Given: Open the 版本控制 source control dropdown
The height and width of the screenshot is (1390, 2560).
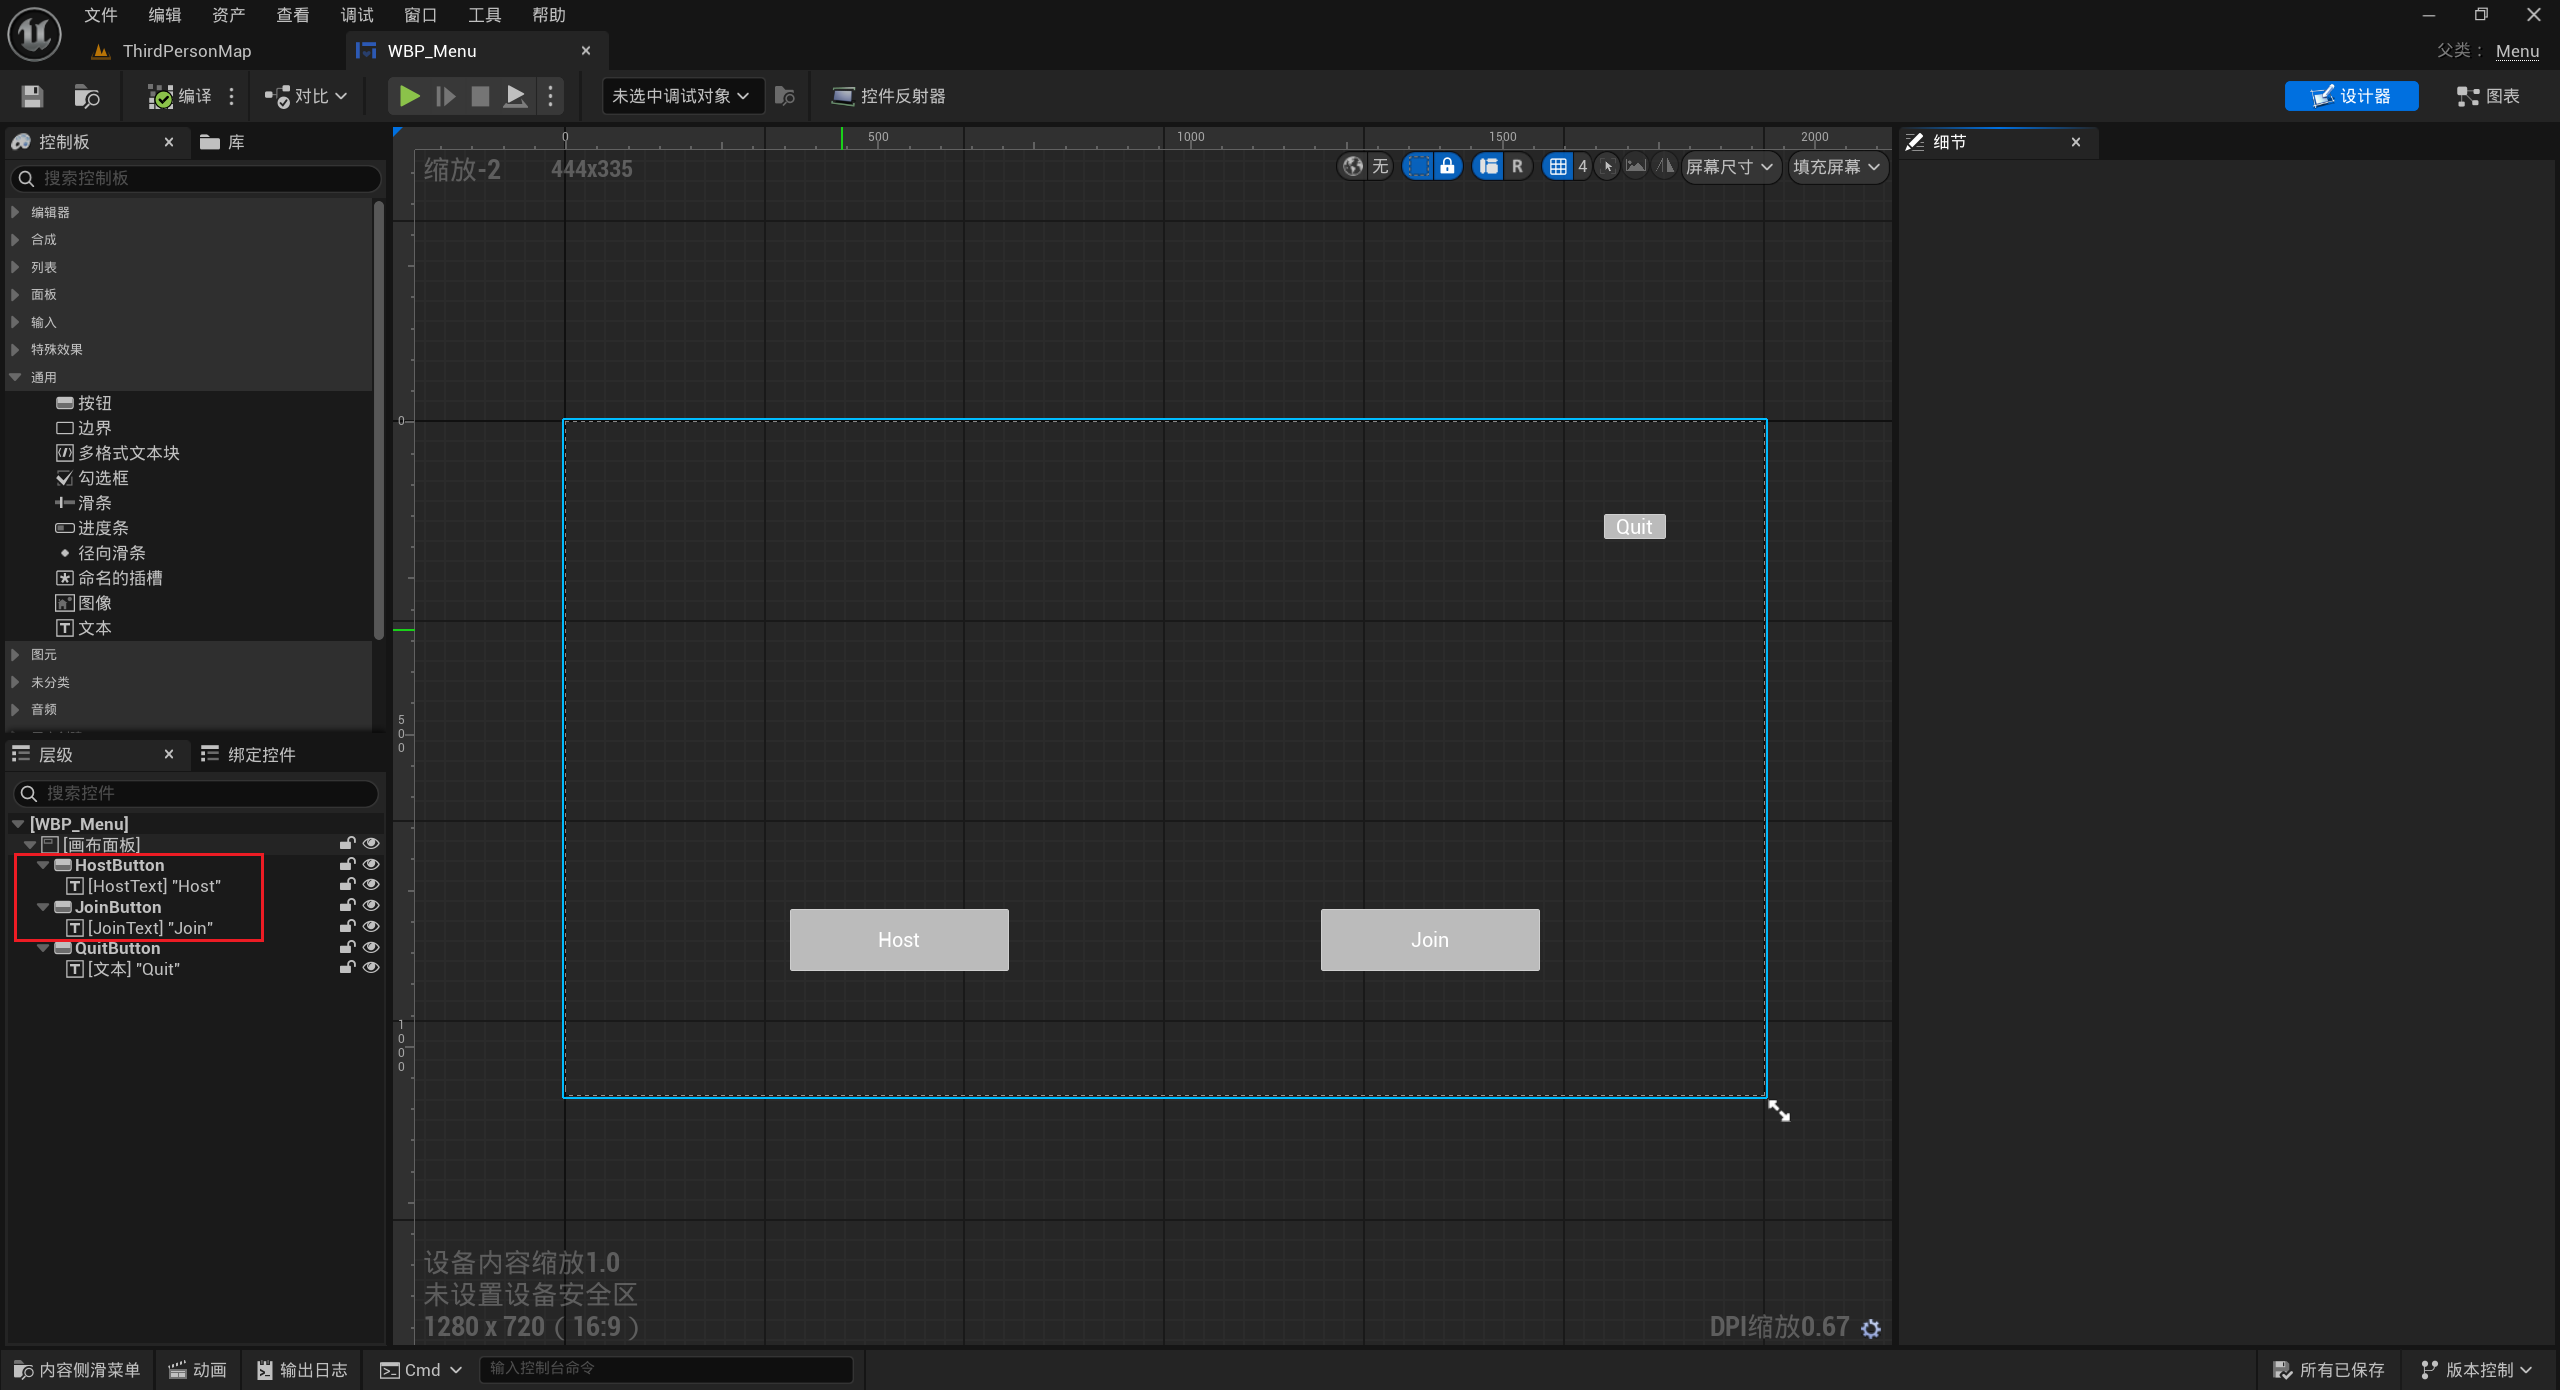Looking at the screenshot, I should (2477, 1370).
